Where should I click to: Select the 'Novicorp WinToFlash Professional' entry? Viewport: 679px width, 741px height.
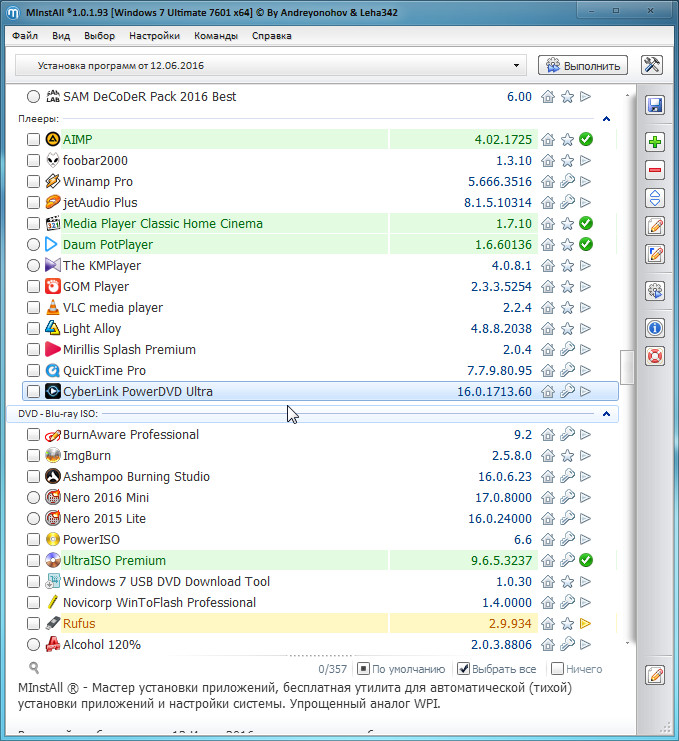tap(159, 603)
